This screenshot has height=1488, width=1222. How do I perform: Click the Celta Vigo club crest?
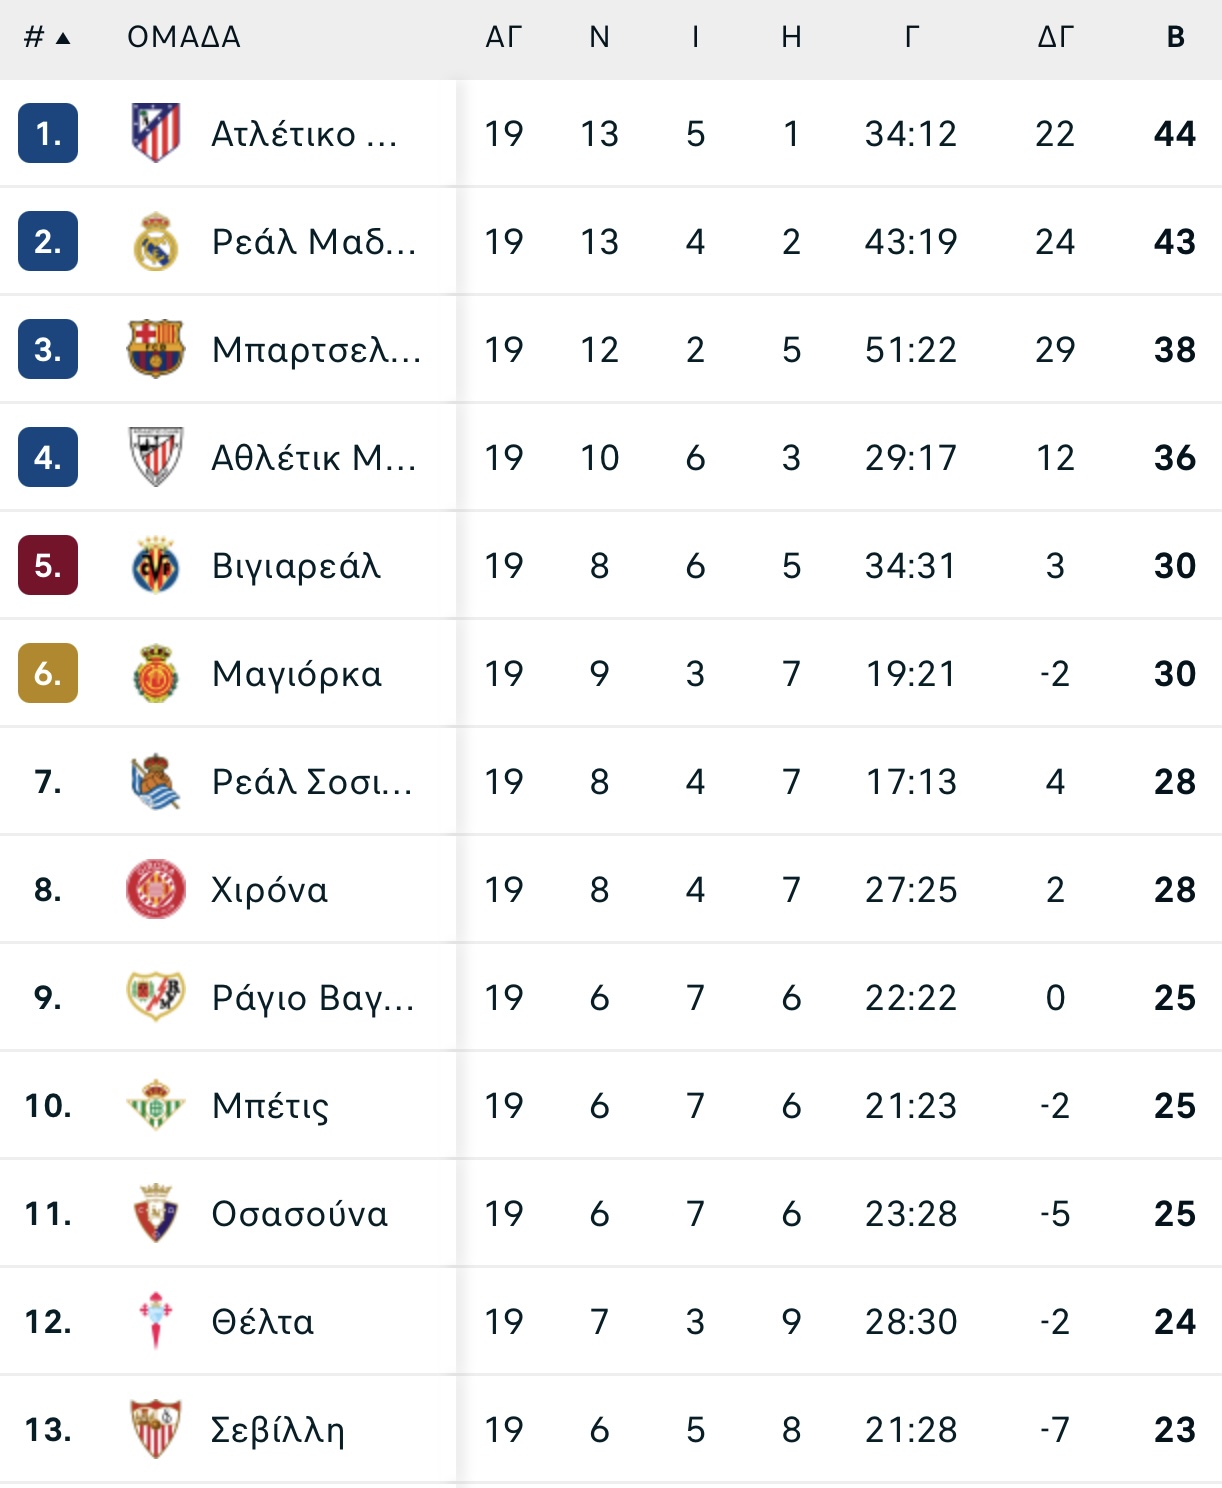pyautogui.click(x=156, y=1321)
